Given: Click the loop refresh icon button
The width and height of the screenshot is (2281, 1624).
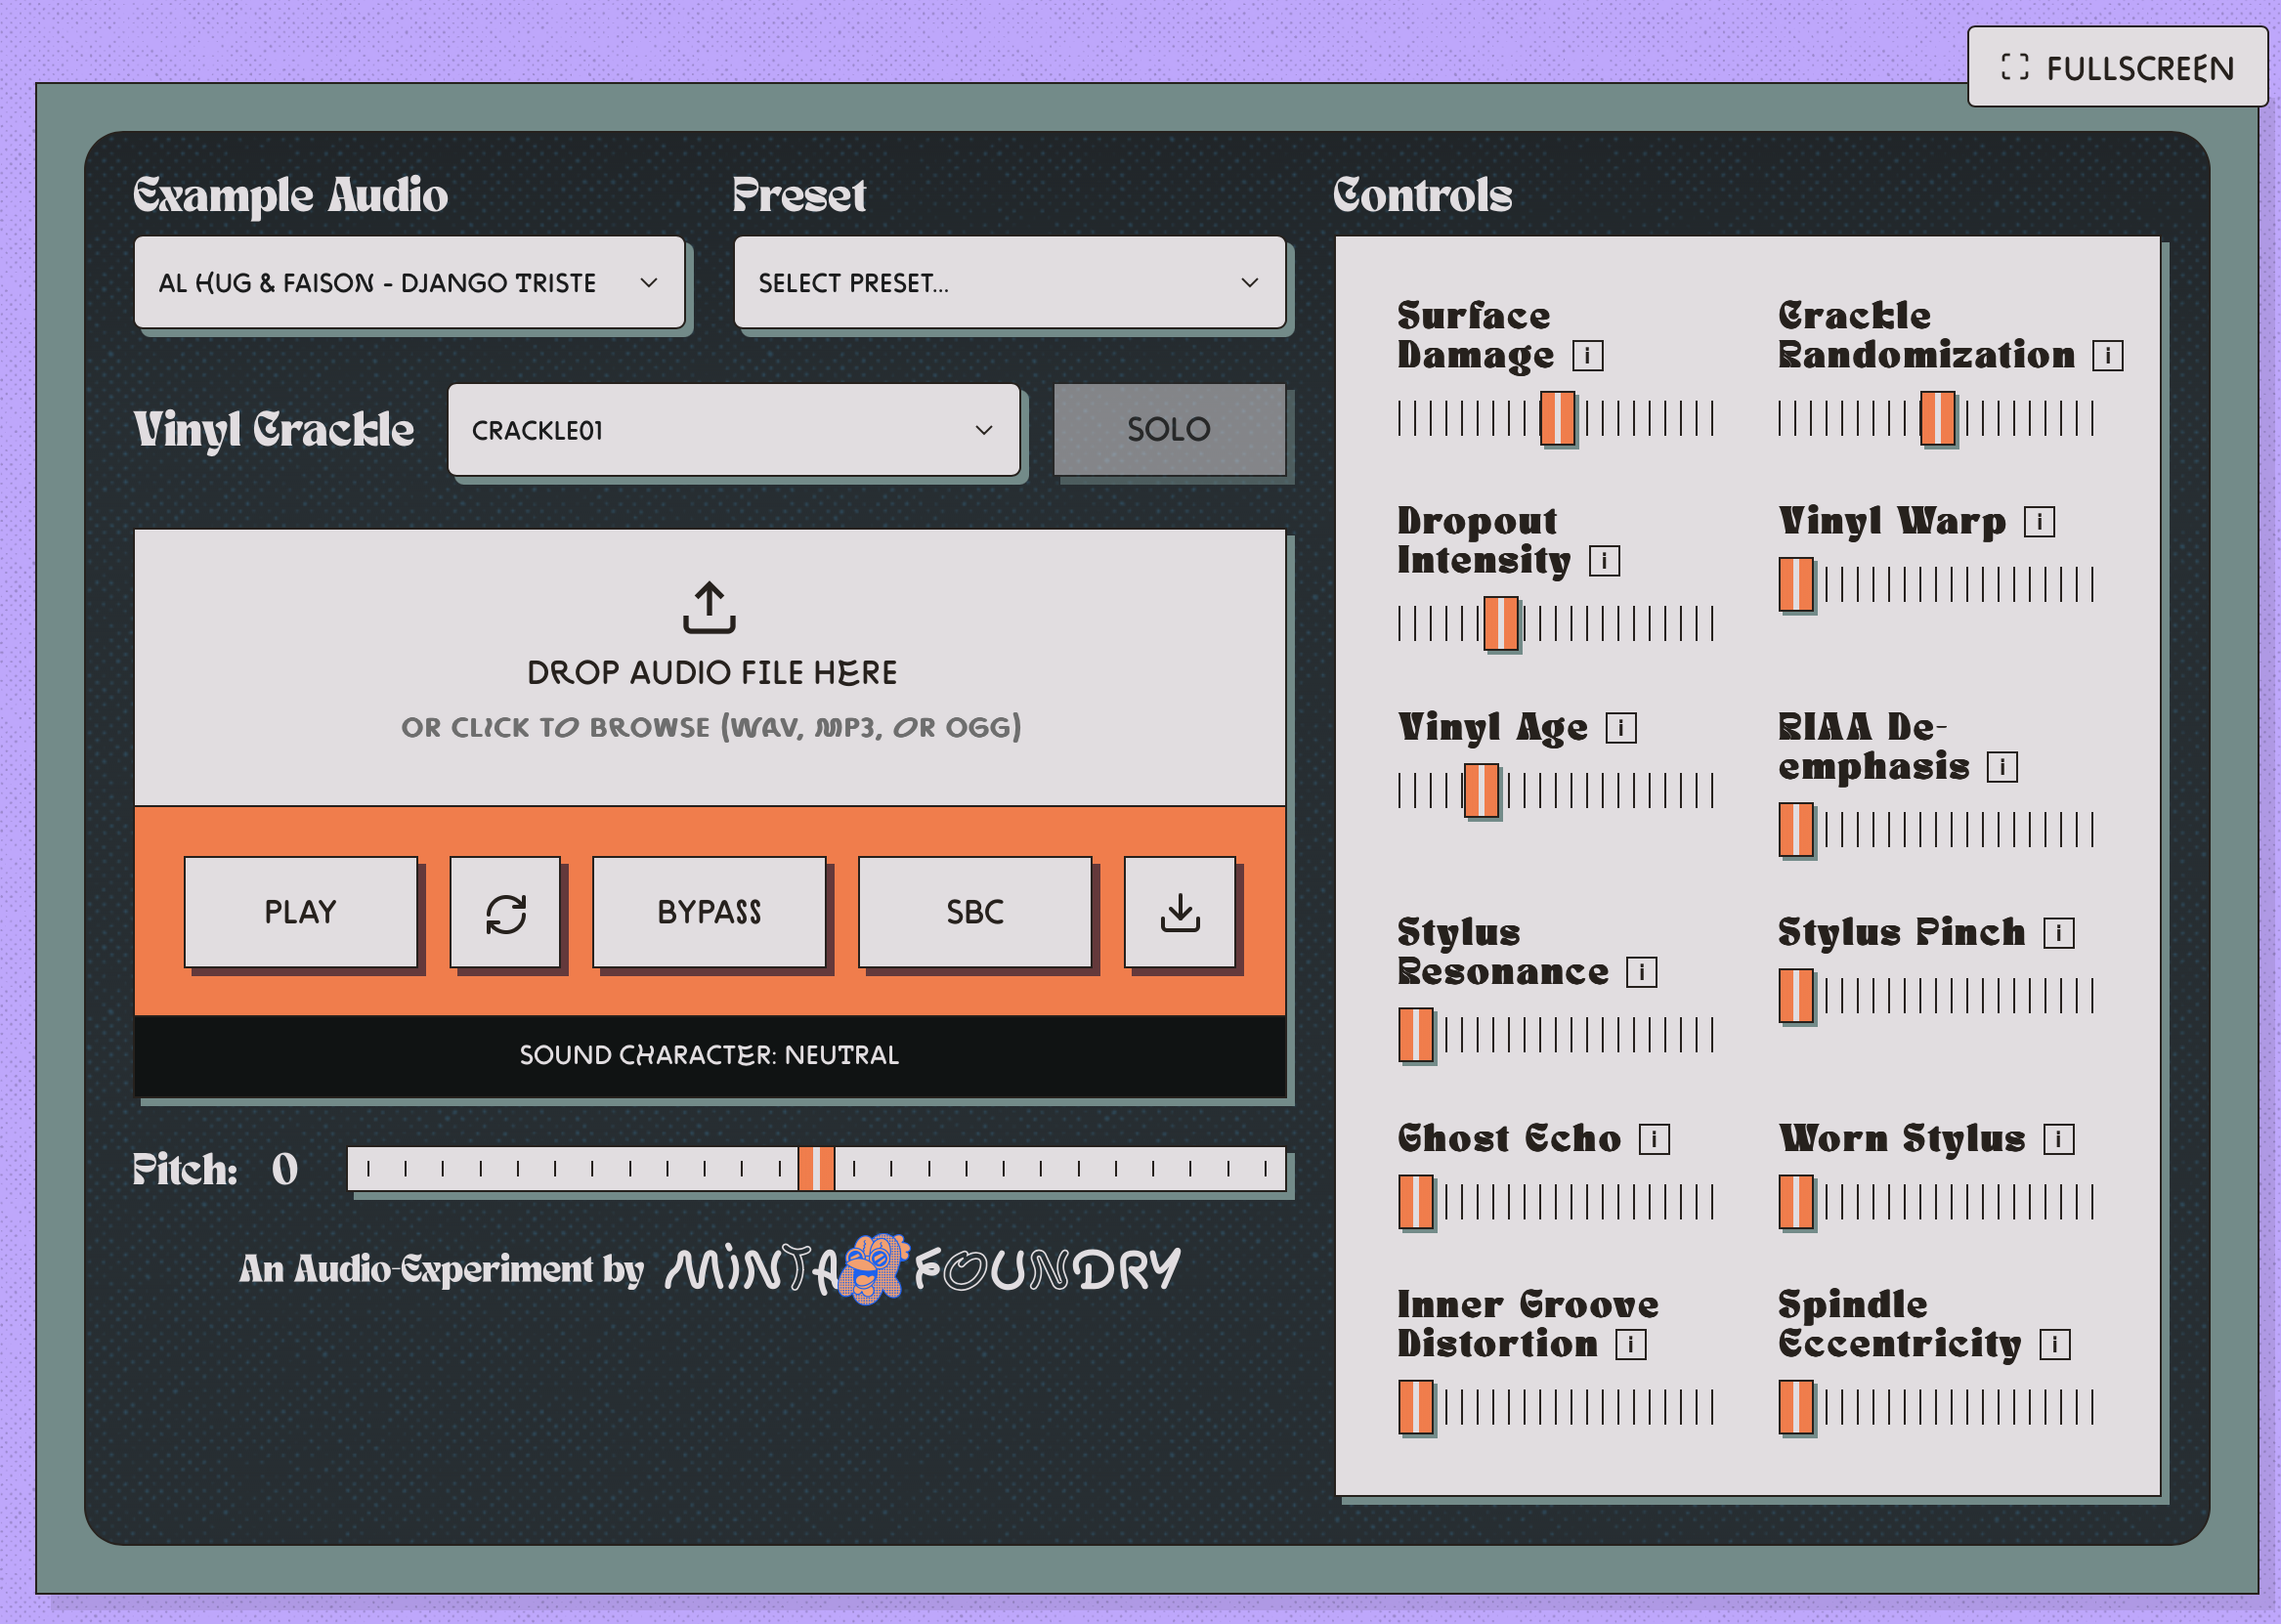Looking at the screenshot, I should (505, 912).
